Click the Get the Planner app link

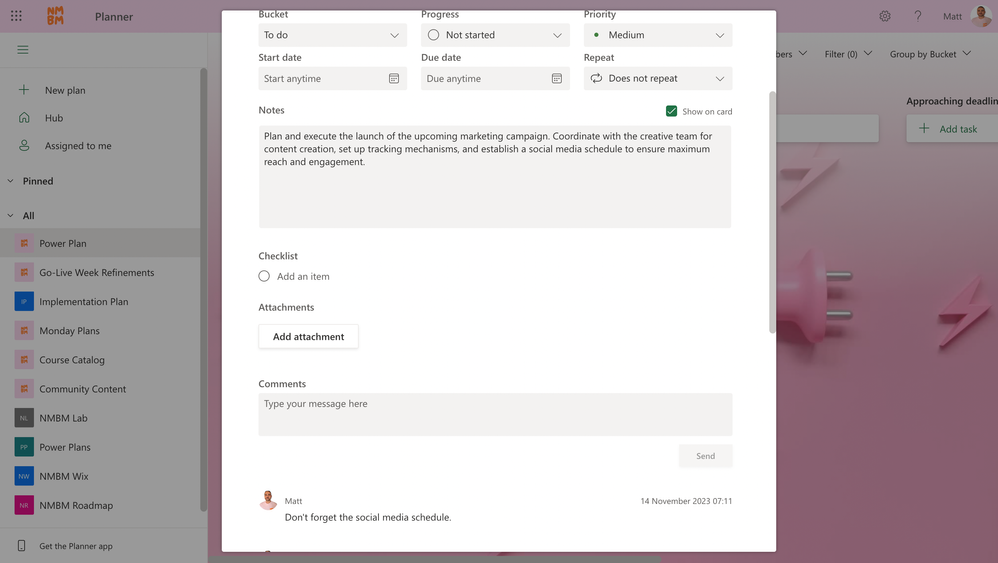76,546
